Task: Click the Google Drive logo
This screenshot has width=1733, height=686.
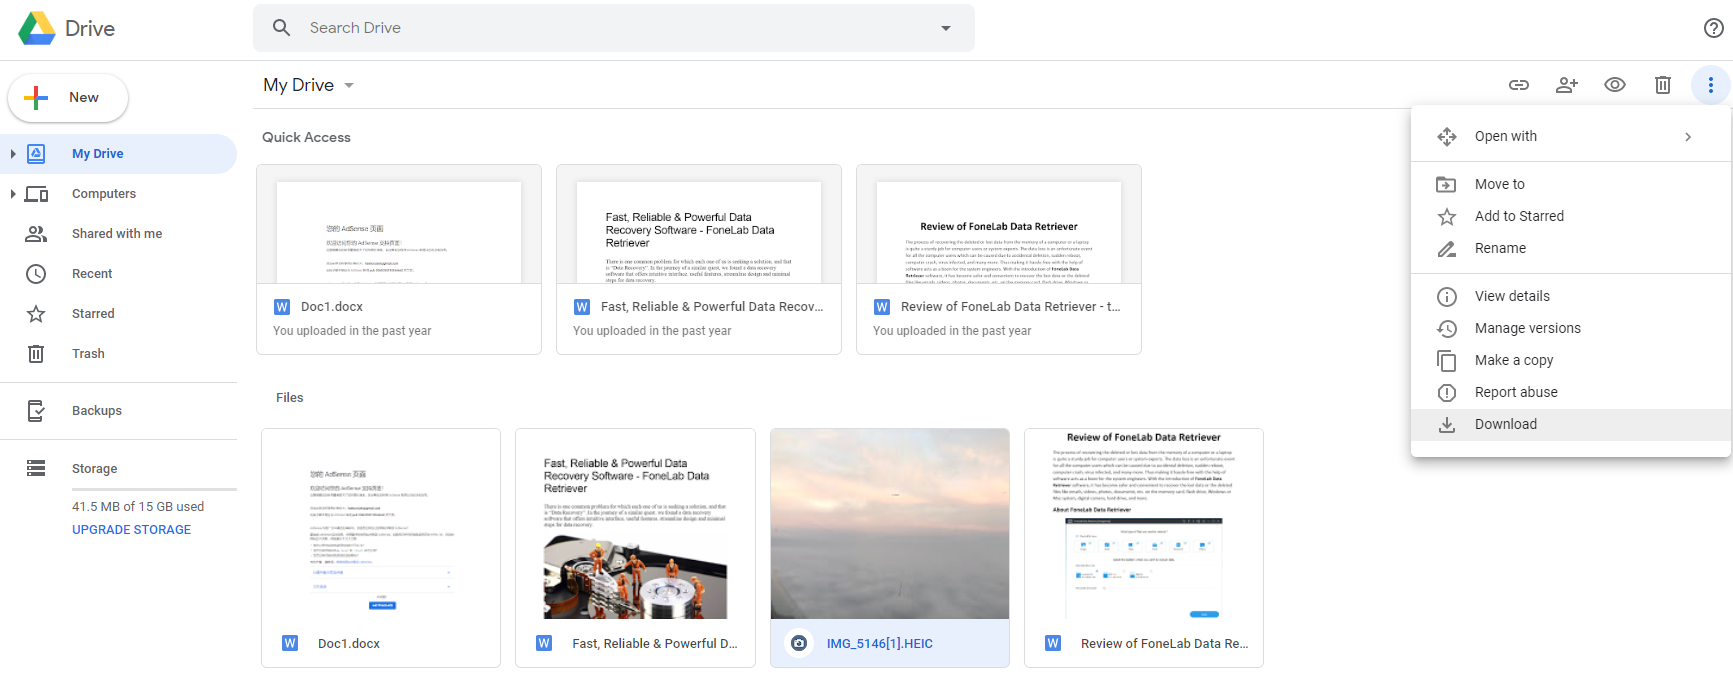Action: click(37, 28)
